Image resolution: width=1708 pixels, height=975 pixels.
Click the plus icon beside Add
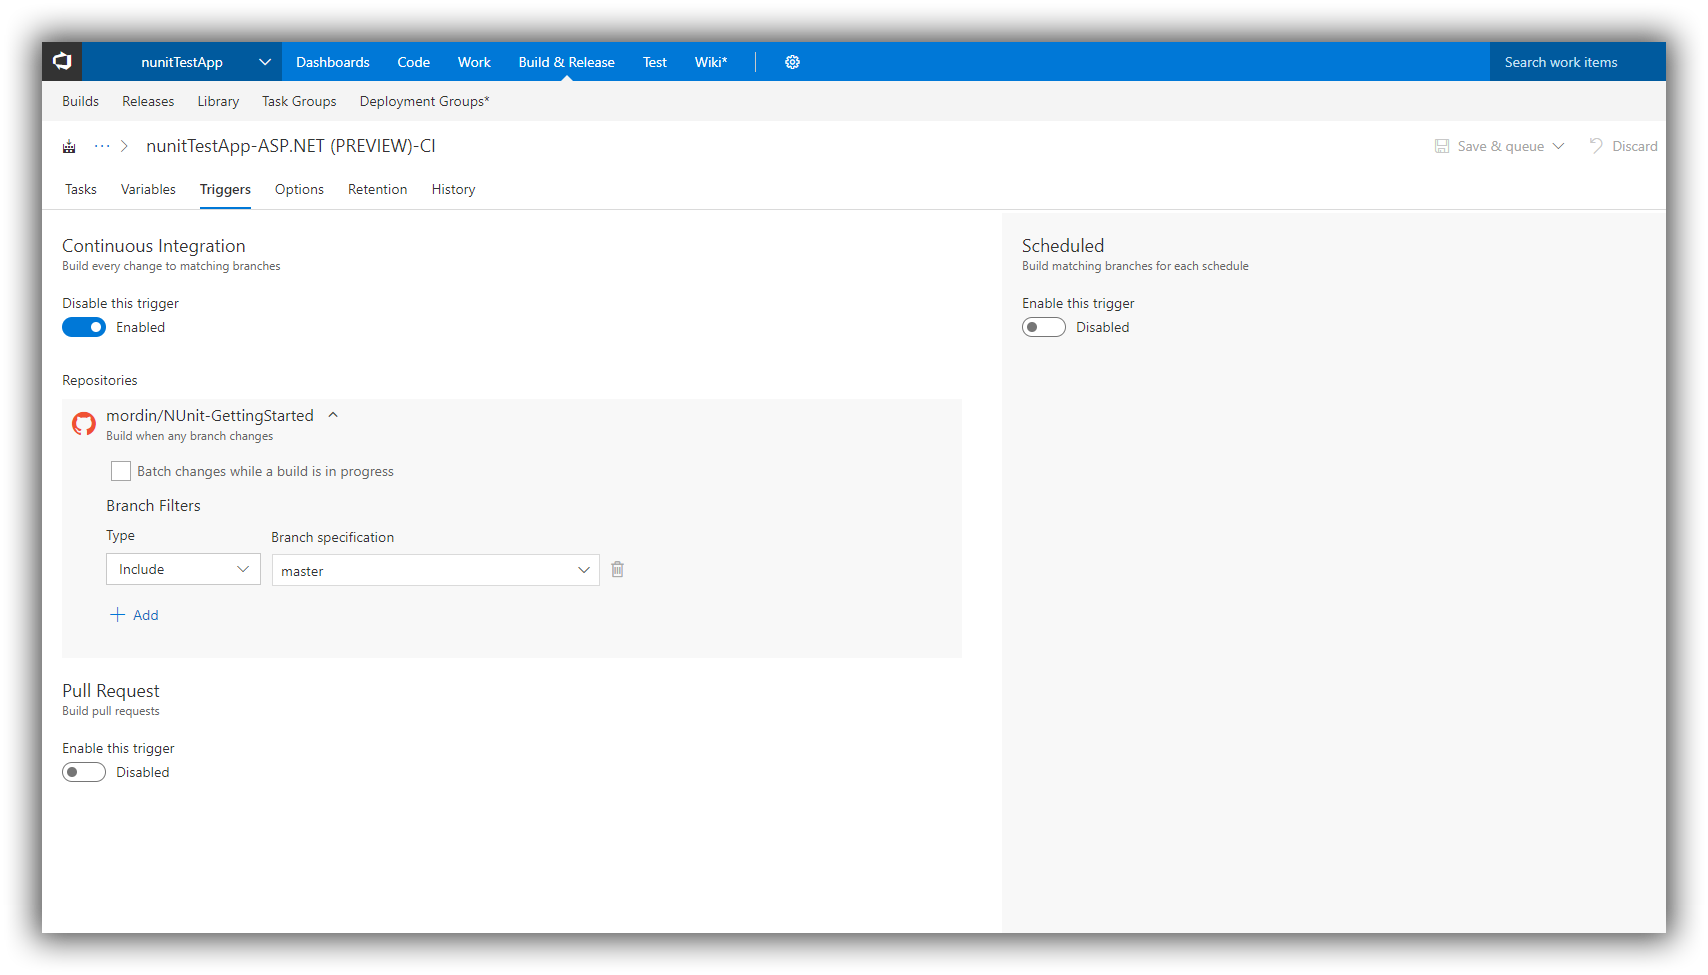click(117, 615)
